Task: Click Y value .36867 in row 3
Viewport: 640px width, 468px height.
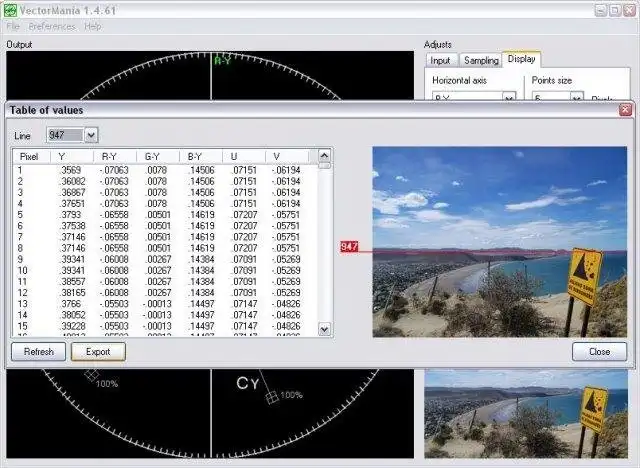Action: click(x=72, y=192)
